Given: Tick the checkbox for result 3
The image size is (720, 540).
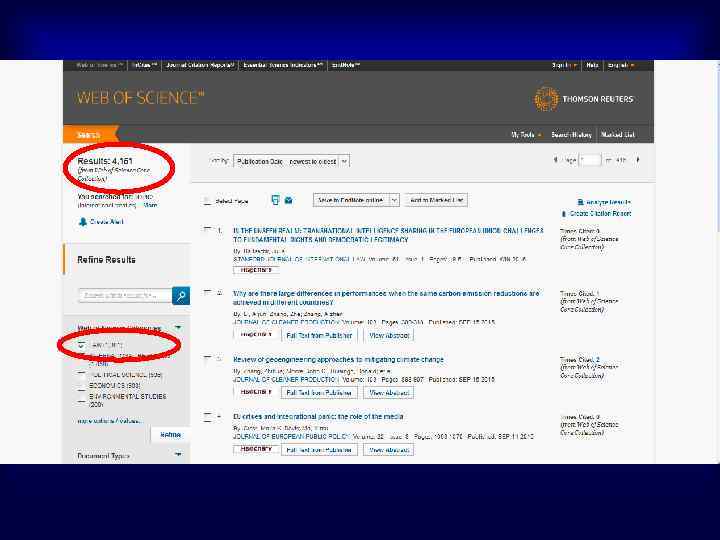Looking at the screenshot, I should click(208, 358).
